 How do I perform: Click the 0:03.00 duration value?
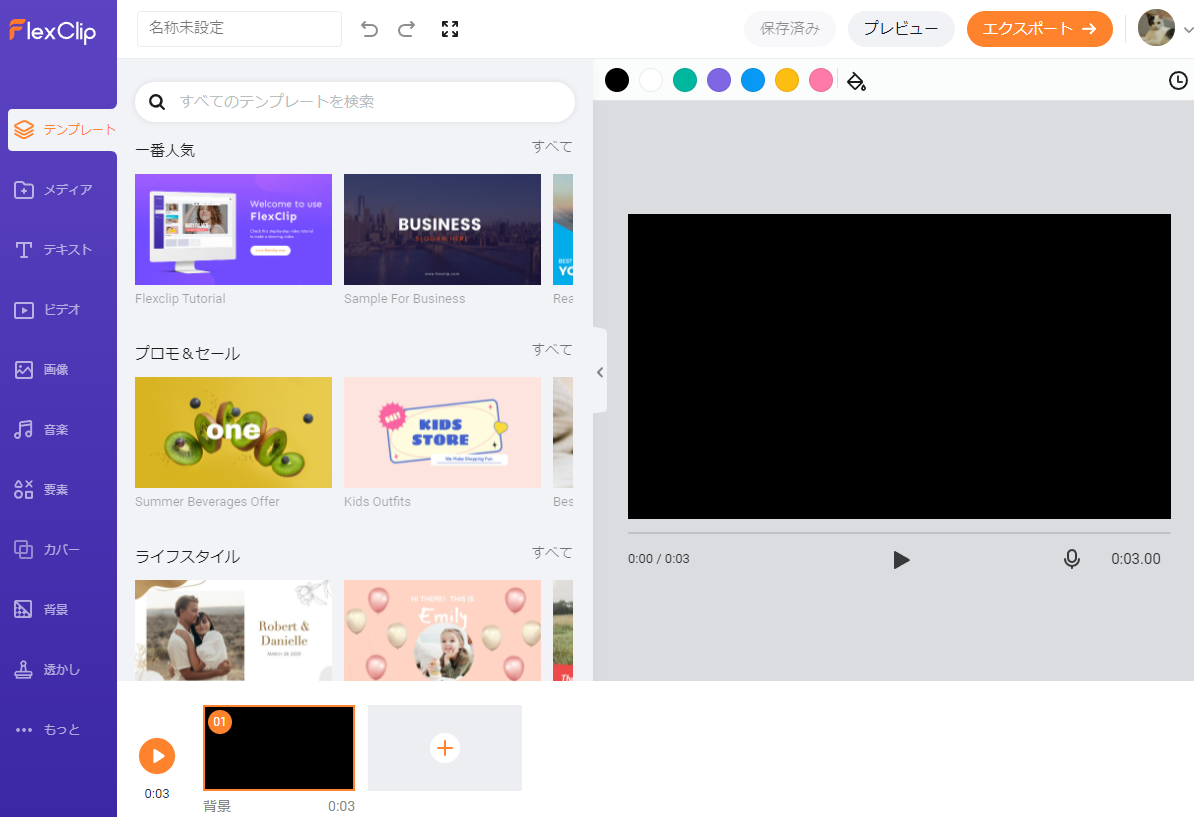pos(1135,559)
